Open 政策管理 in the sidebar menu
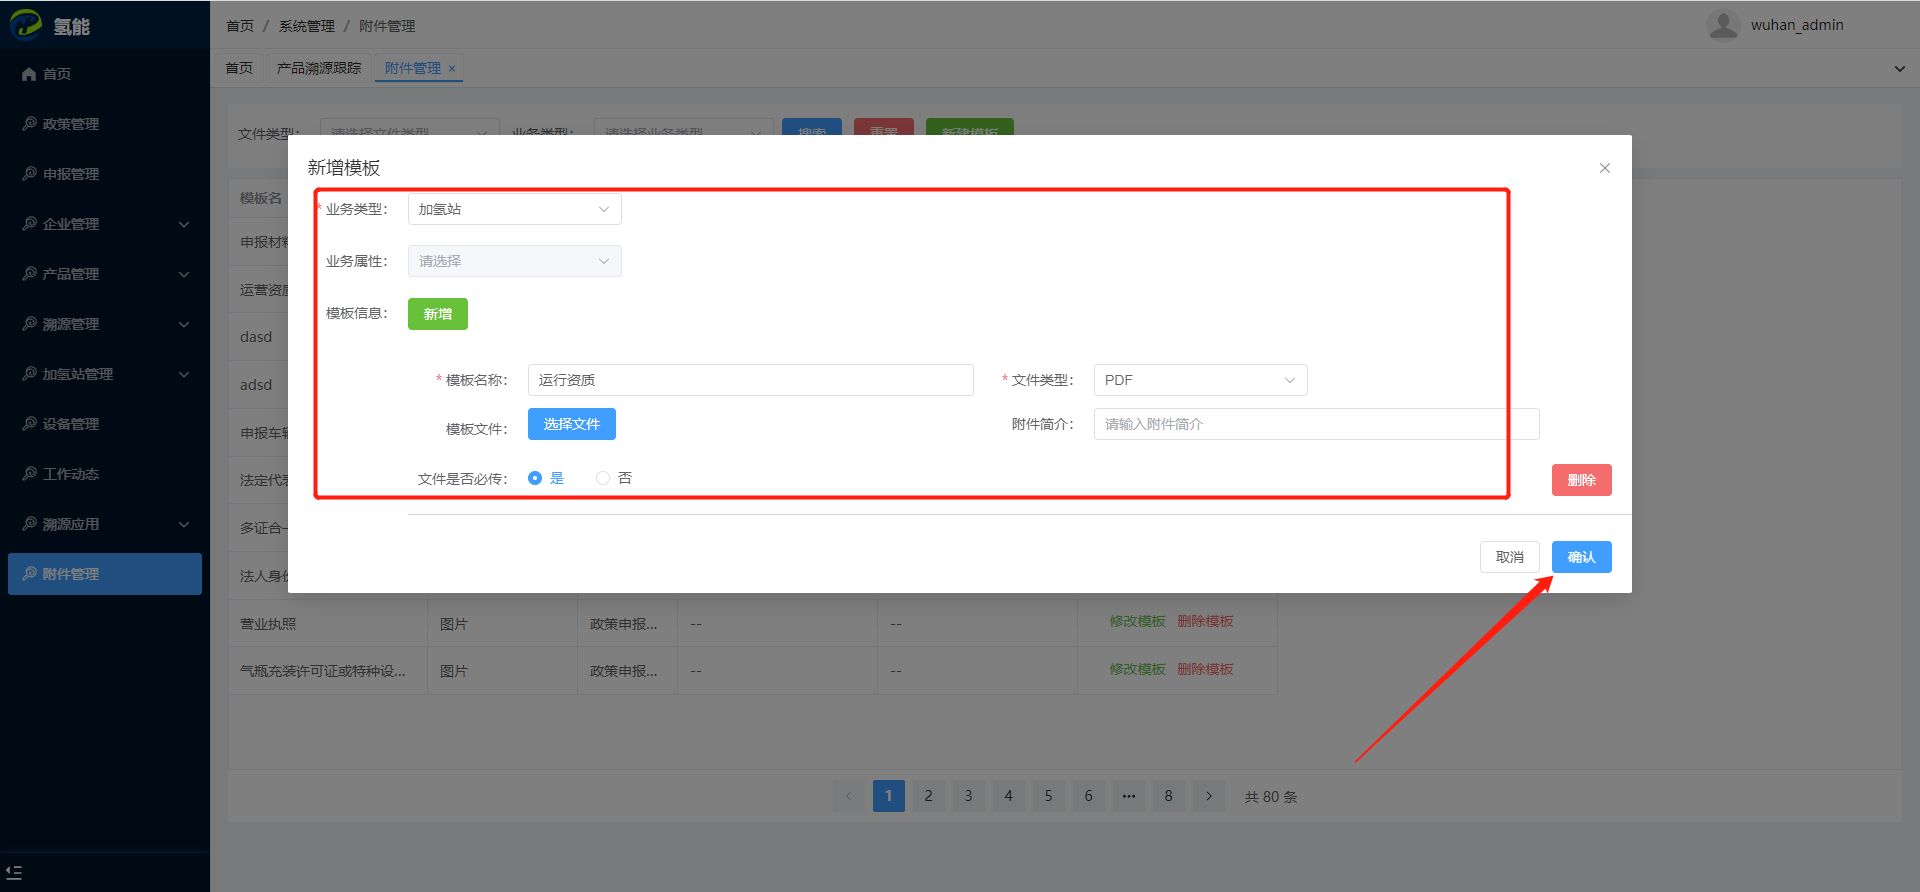Image resolution: width=1920 pixels, height=892 pixels. tap(105, 124)
